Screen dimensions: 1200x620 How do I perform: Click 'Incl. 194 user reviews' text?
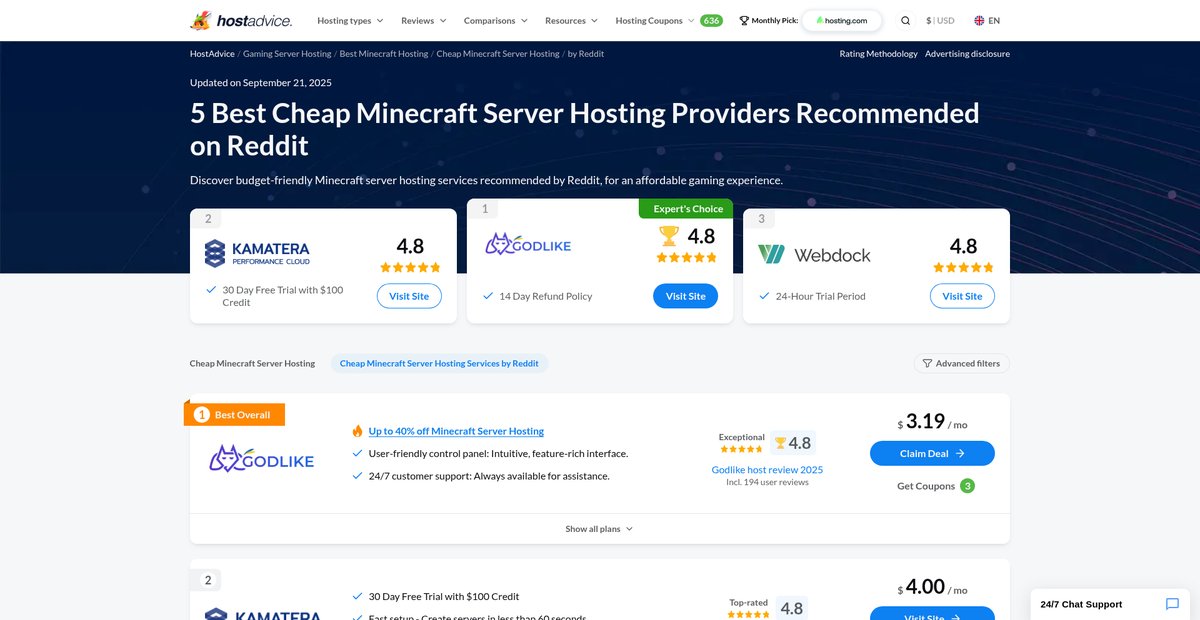pyautogui.click(x=767, y=483)
